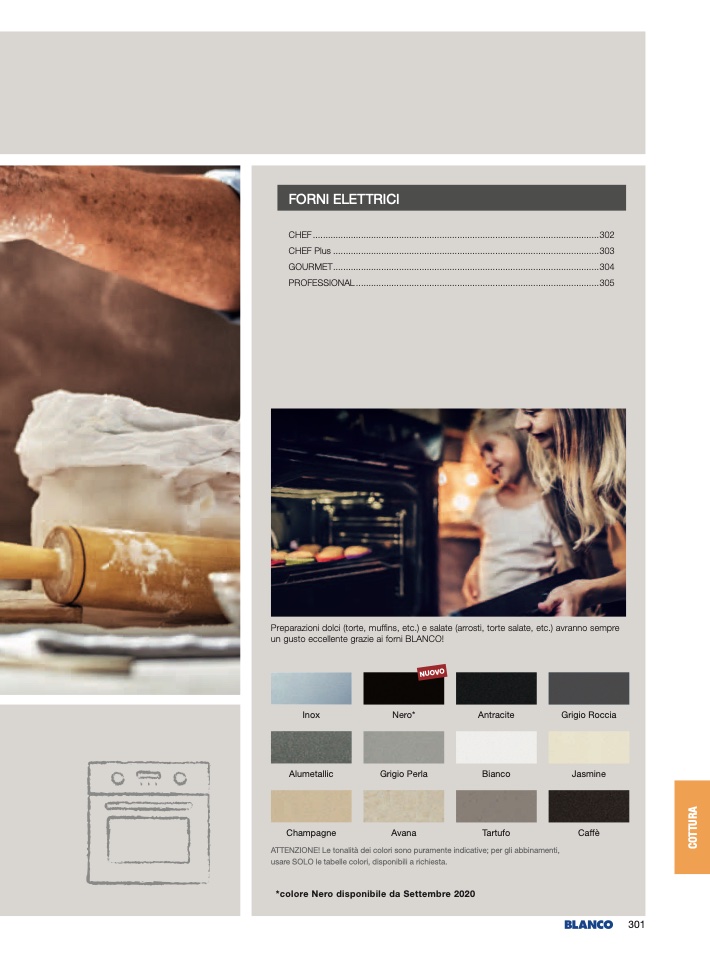The image size is (710, 958).
Task: Go to the PROFESSIONAL entry, page 305
Action: (451, 282)
